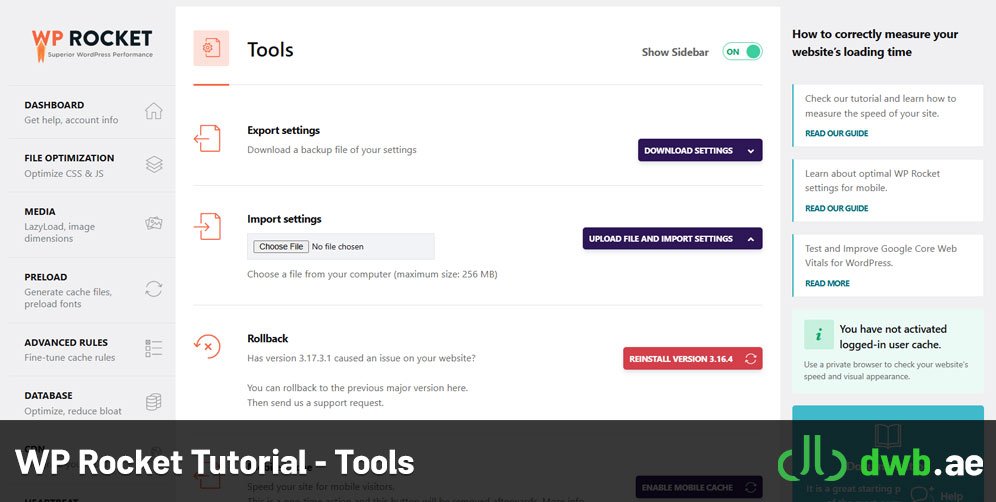Click the 'No file chosen' file field
This screenshot has height=502, width=996.
coord(340,247)
